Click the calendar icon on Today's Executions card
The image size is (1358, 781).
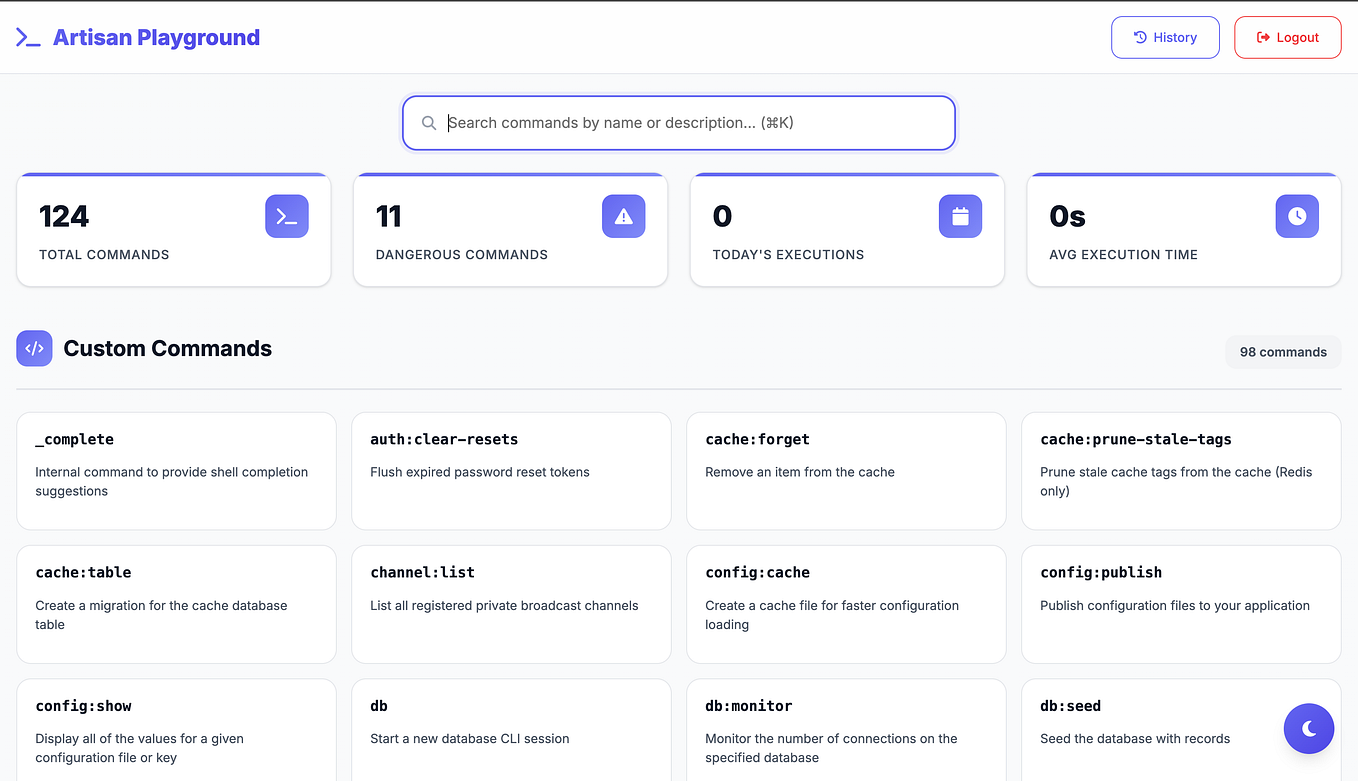(960, 215)
